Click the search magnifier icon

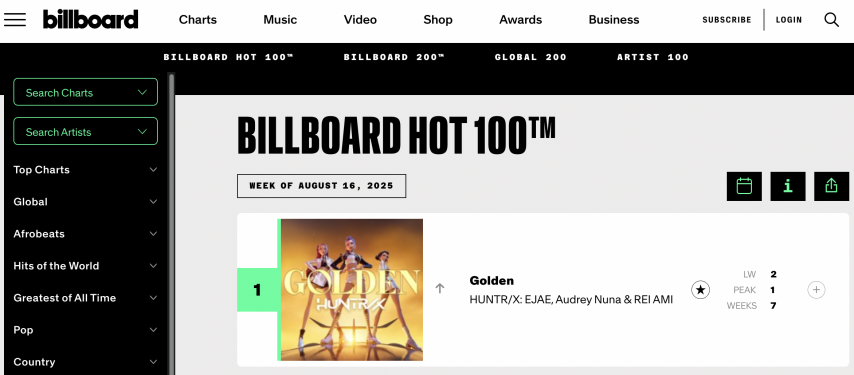tap(831, 20)
